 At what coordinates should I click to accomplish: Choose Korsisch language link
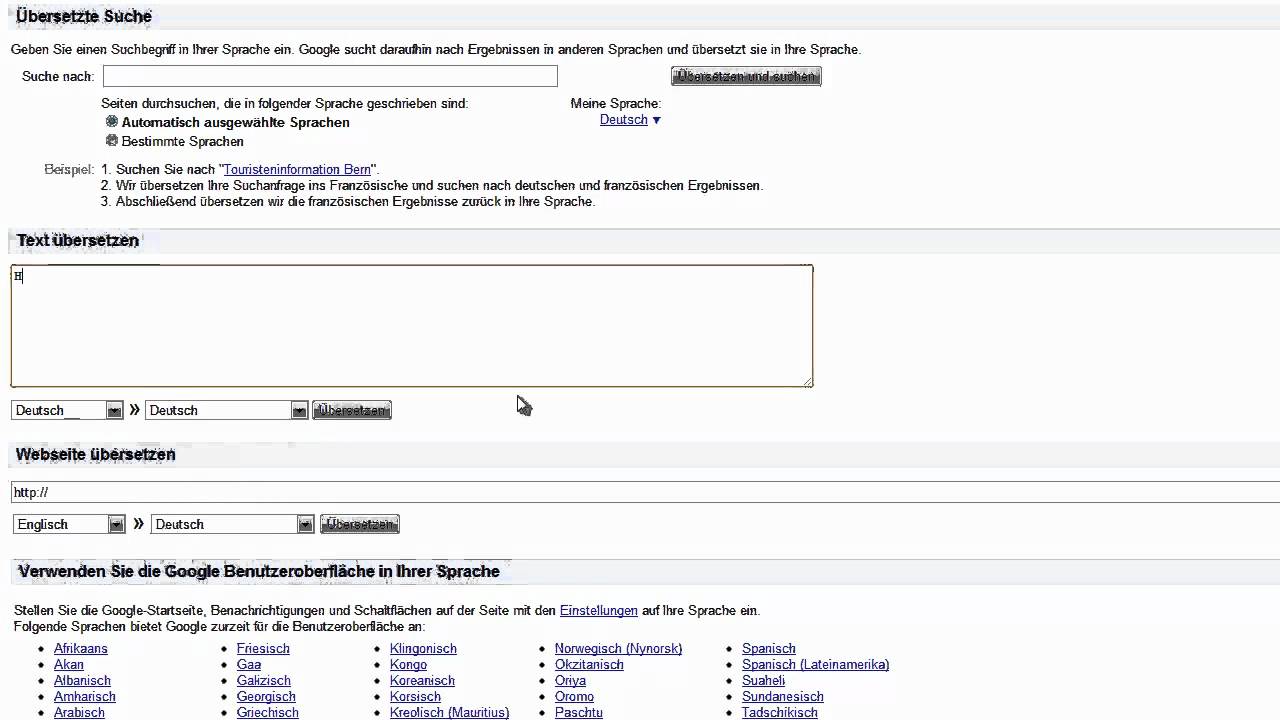click(x=415, y=696)
